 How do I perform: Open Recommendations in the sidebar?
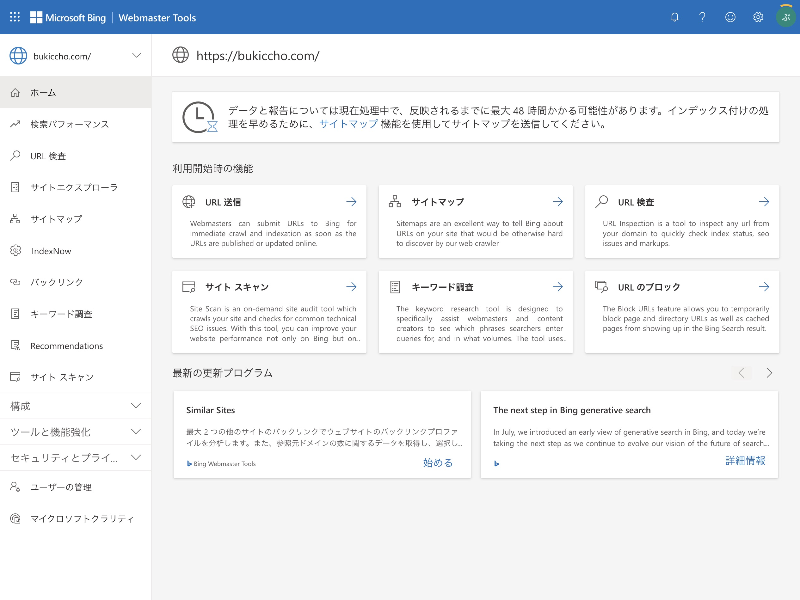76,345
